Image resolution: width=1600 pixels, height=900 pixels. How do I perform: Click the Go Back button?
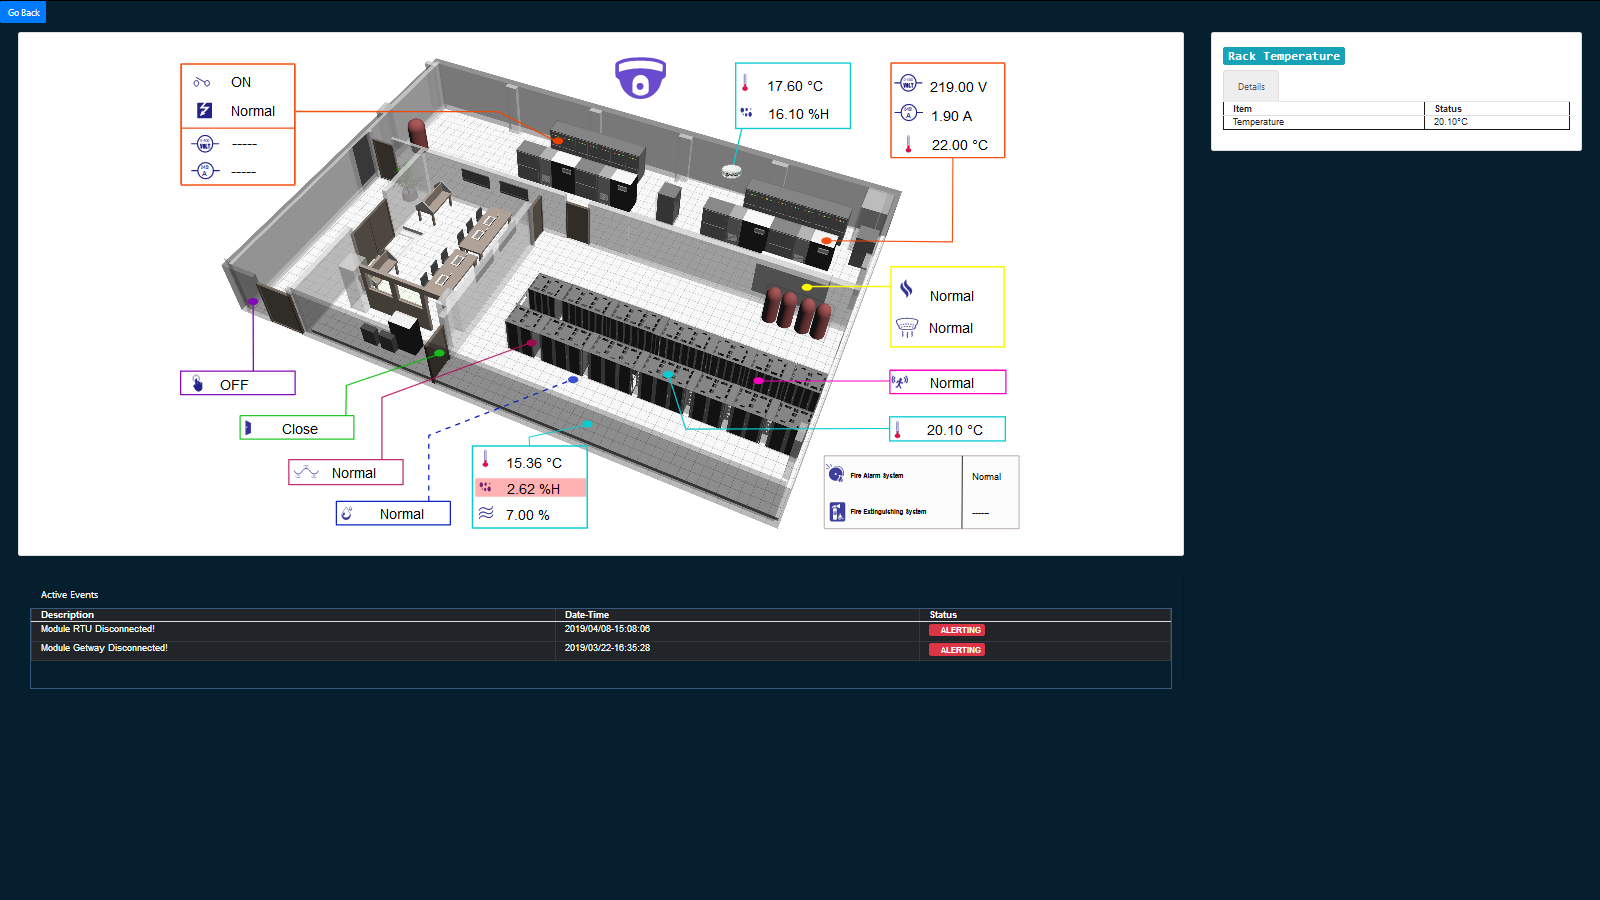[23, 12]
